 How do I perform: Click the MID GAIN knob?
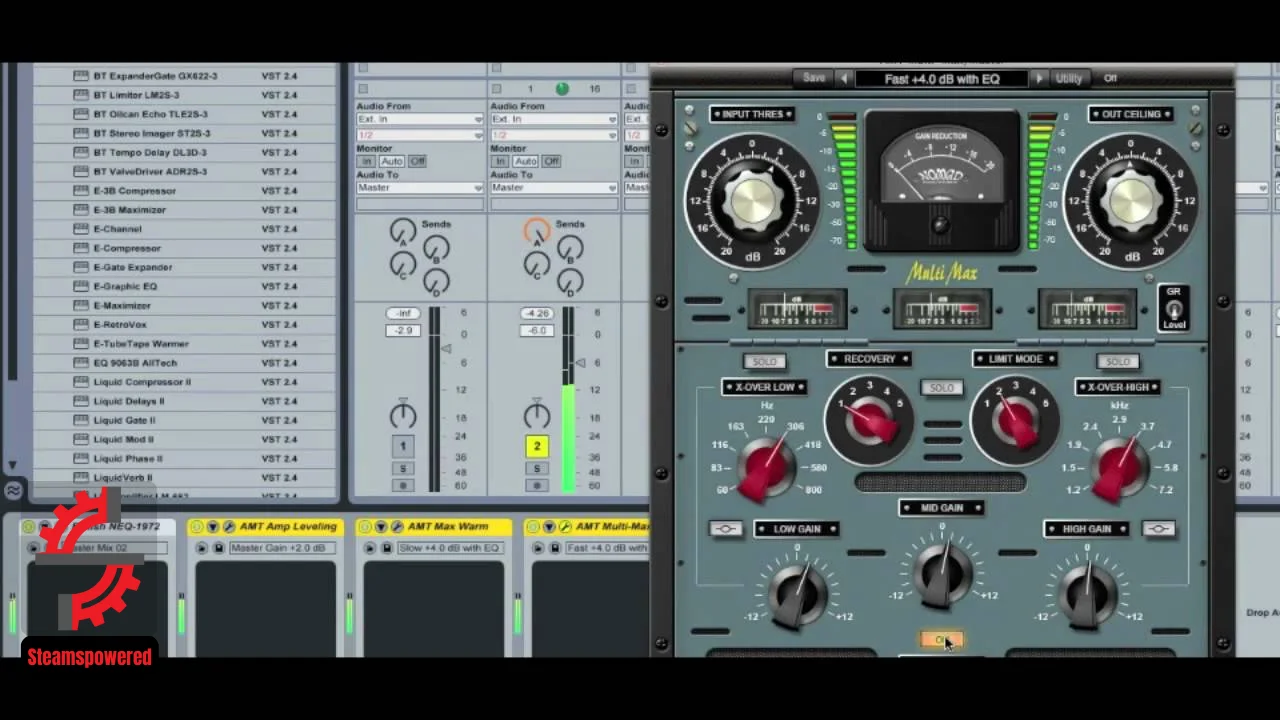[942, 573]
